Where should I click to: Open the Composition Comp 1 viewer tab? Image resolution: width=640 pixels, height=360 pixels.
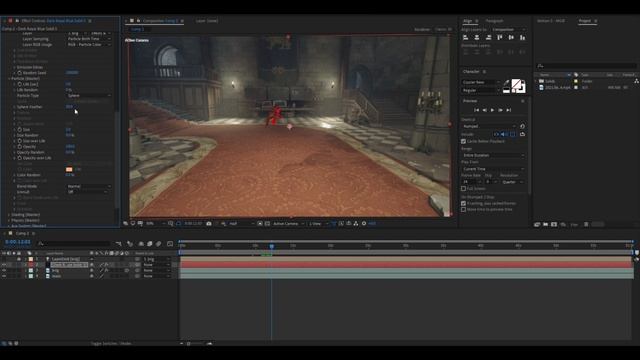tap(160, 21)
